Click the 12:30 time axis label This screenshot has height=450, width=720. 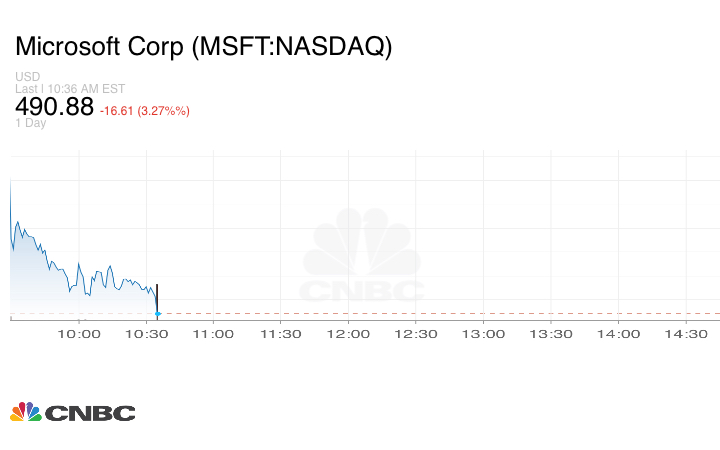(x=417, y=334)
